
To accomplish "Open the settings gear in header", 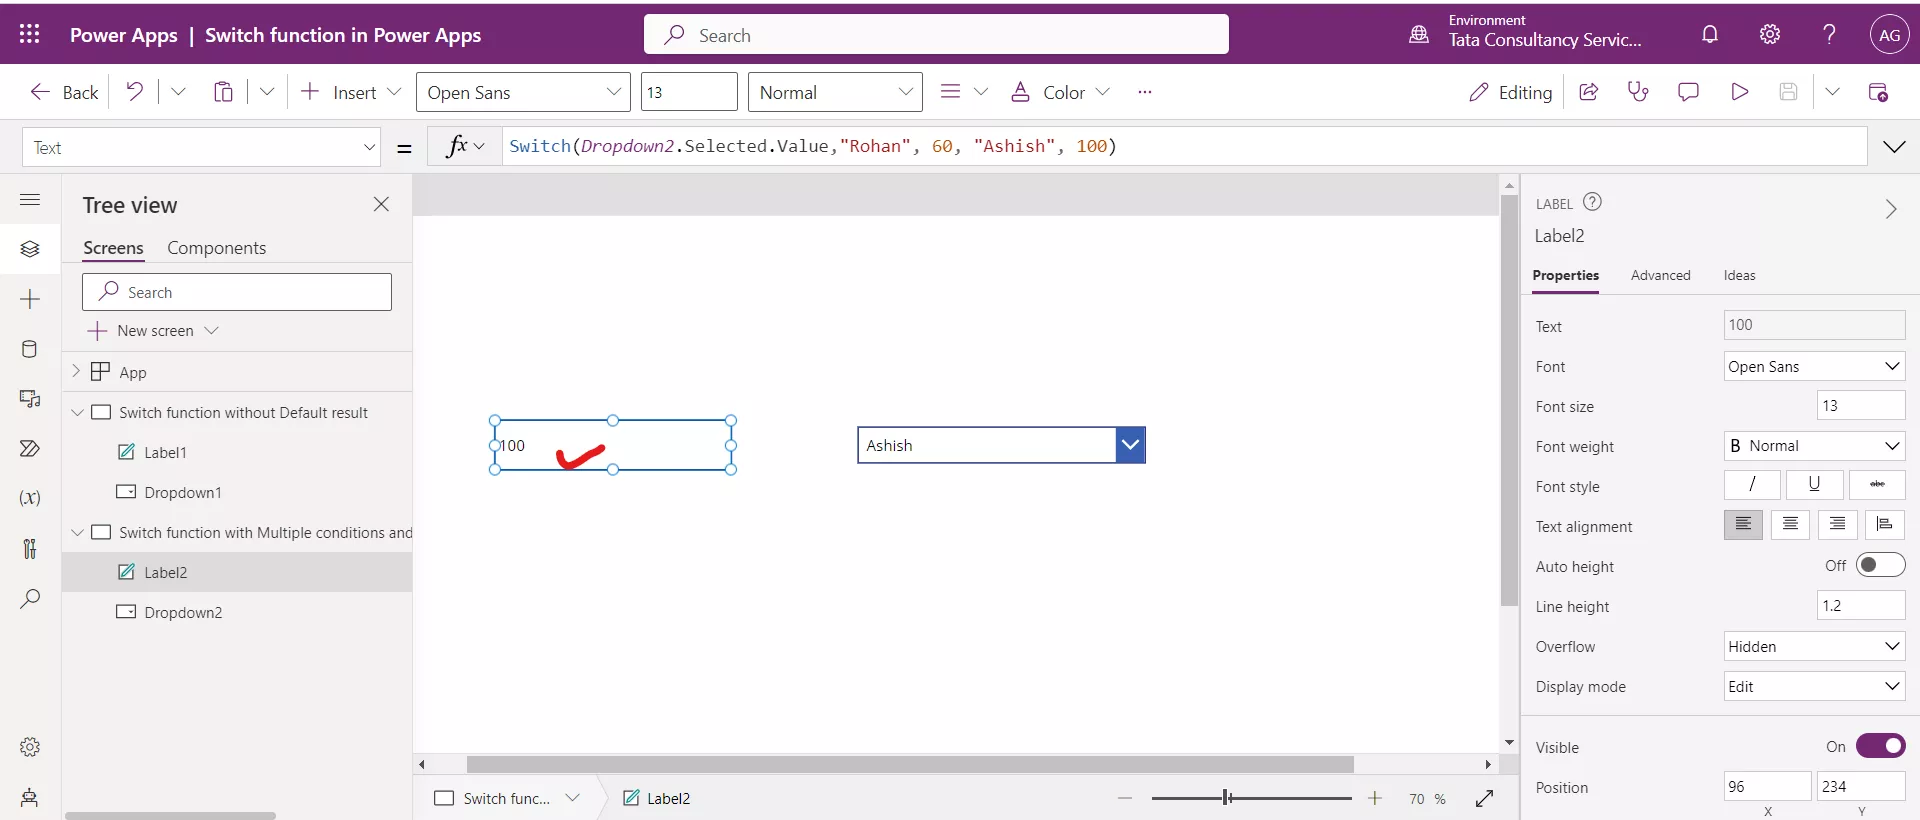I will pyautogui.click(x=1770, y=34).
